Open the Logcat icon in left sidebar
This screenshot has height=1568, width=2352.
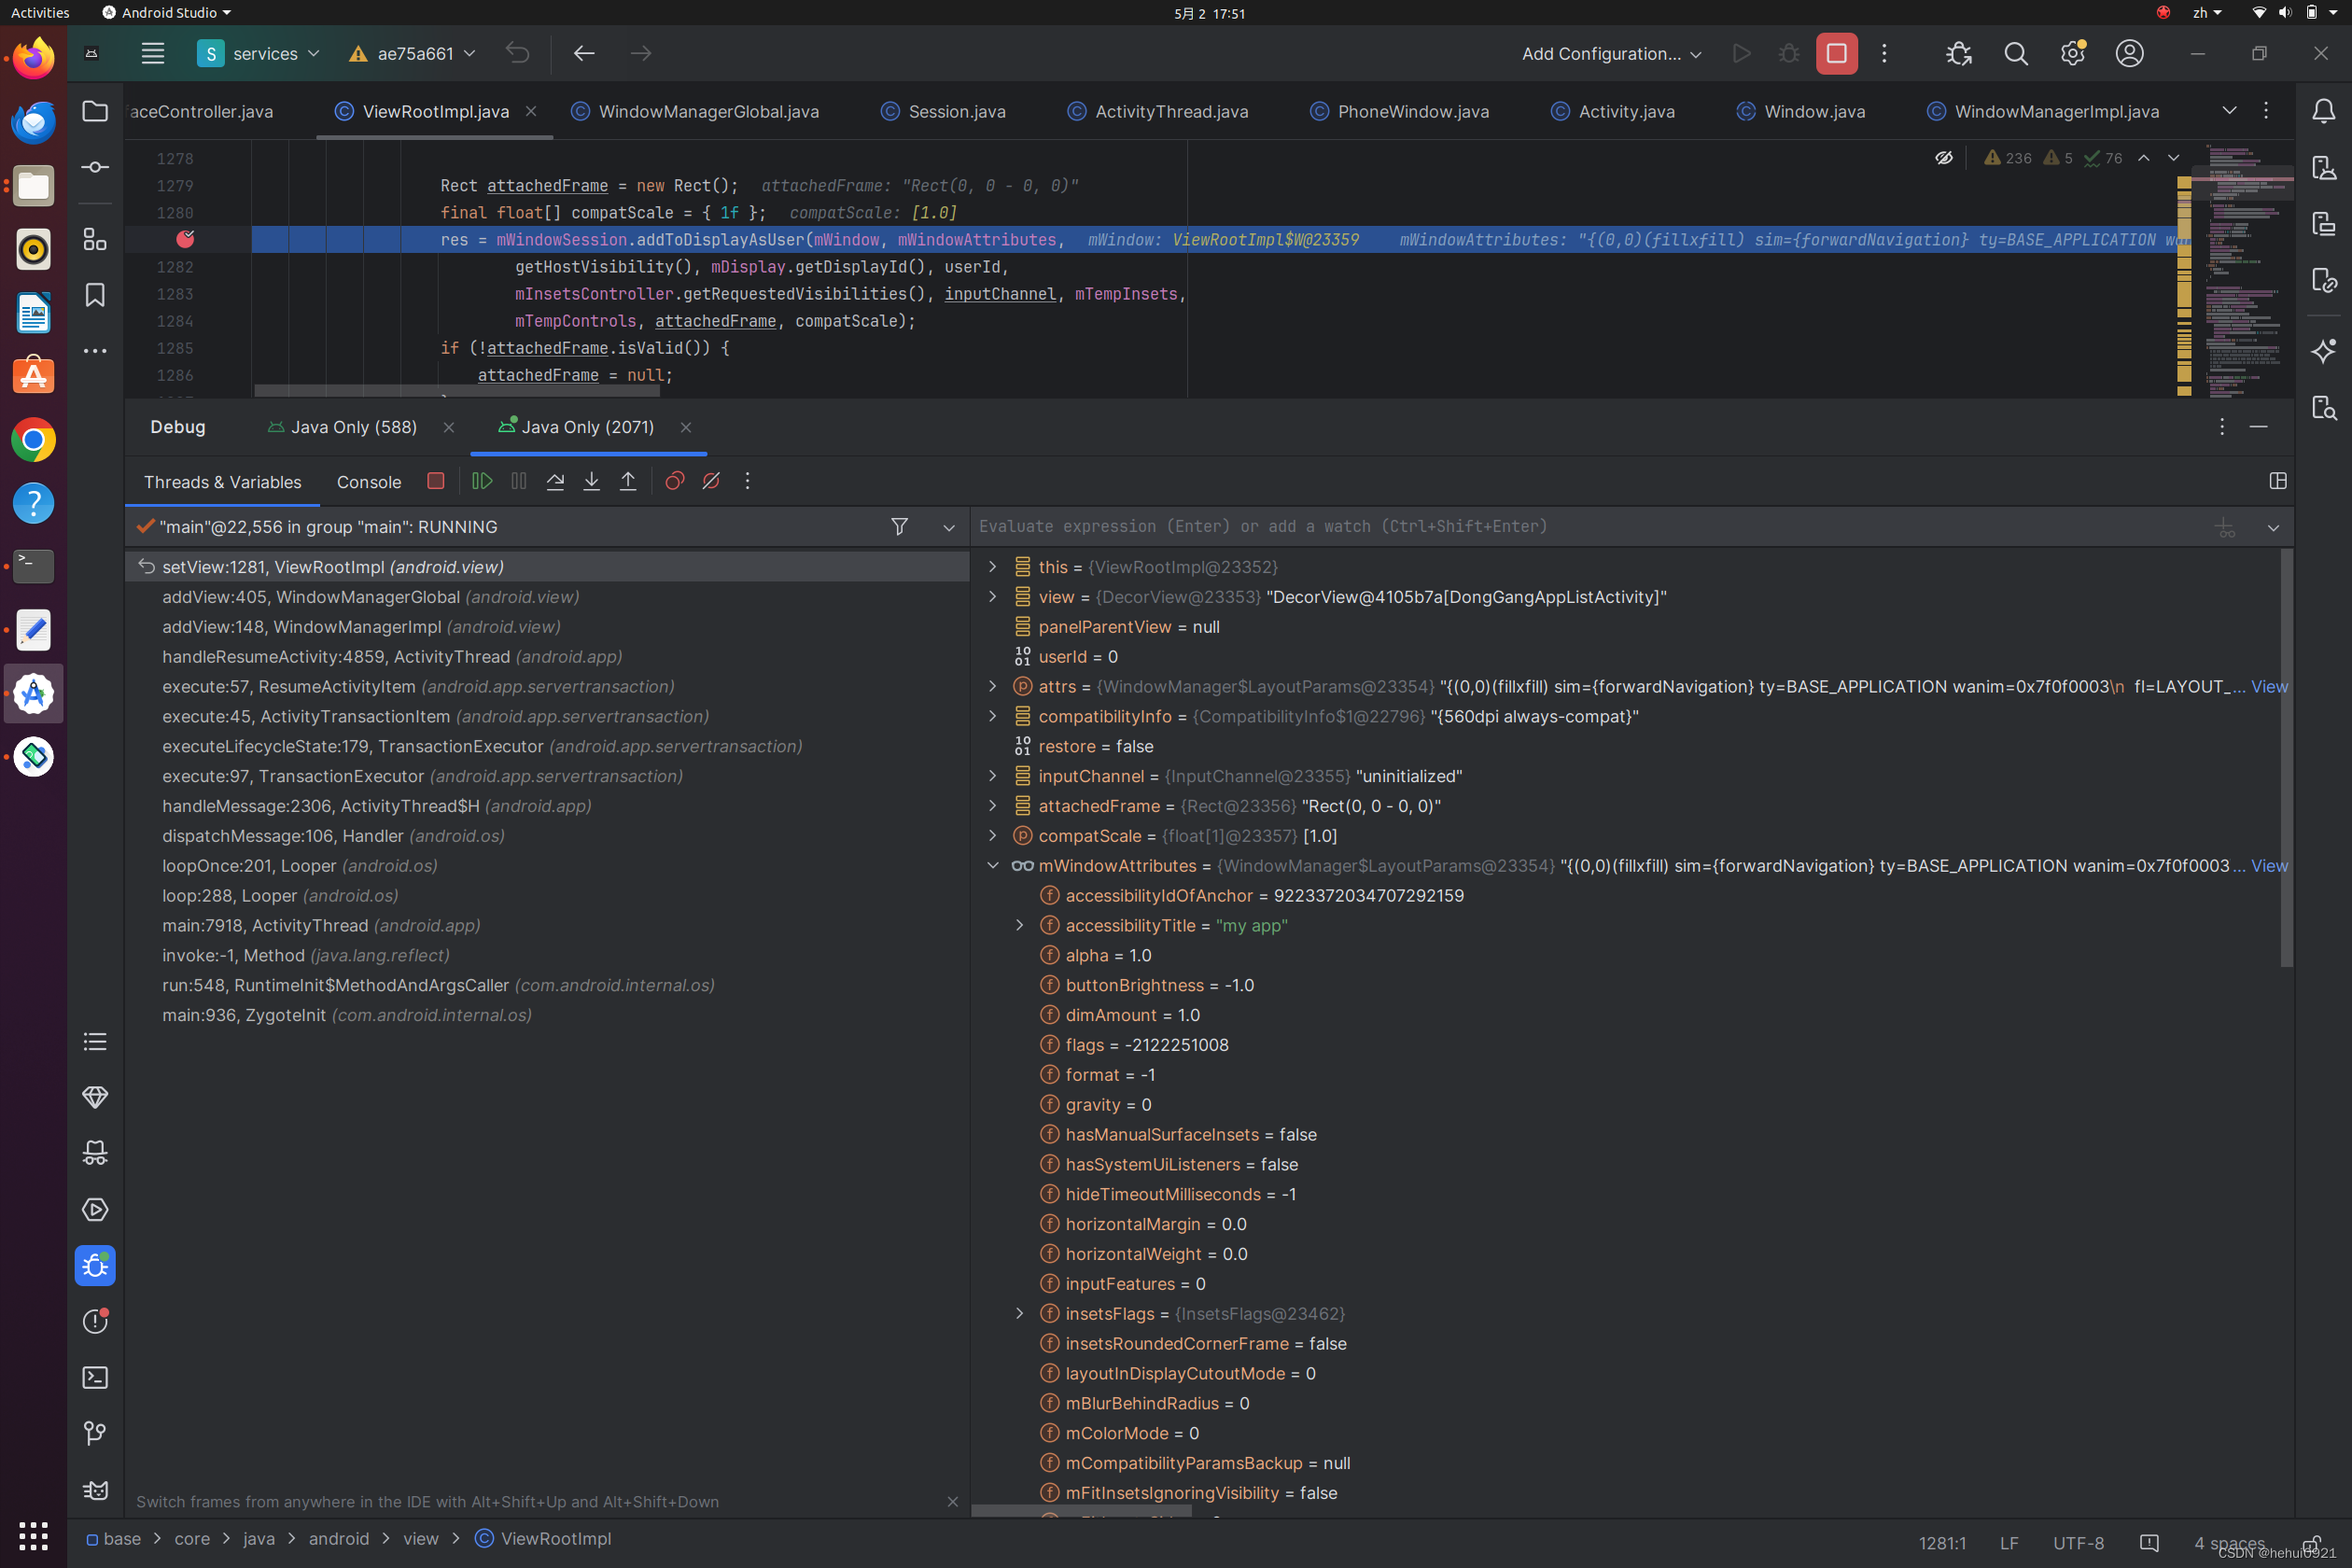click(x=95, y=1490)
